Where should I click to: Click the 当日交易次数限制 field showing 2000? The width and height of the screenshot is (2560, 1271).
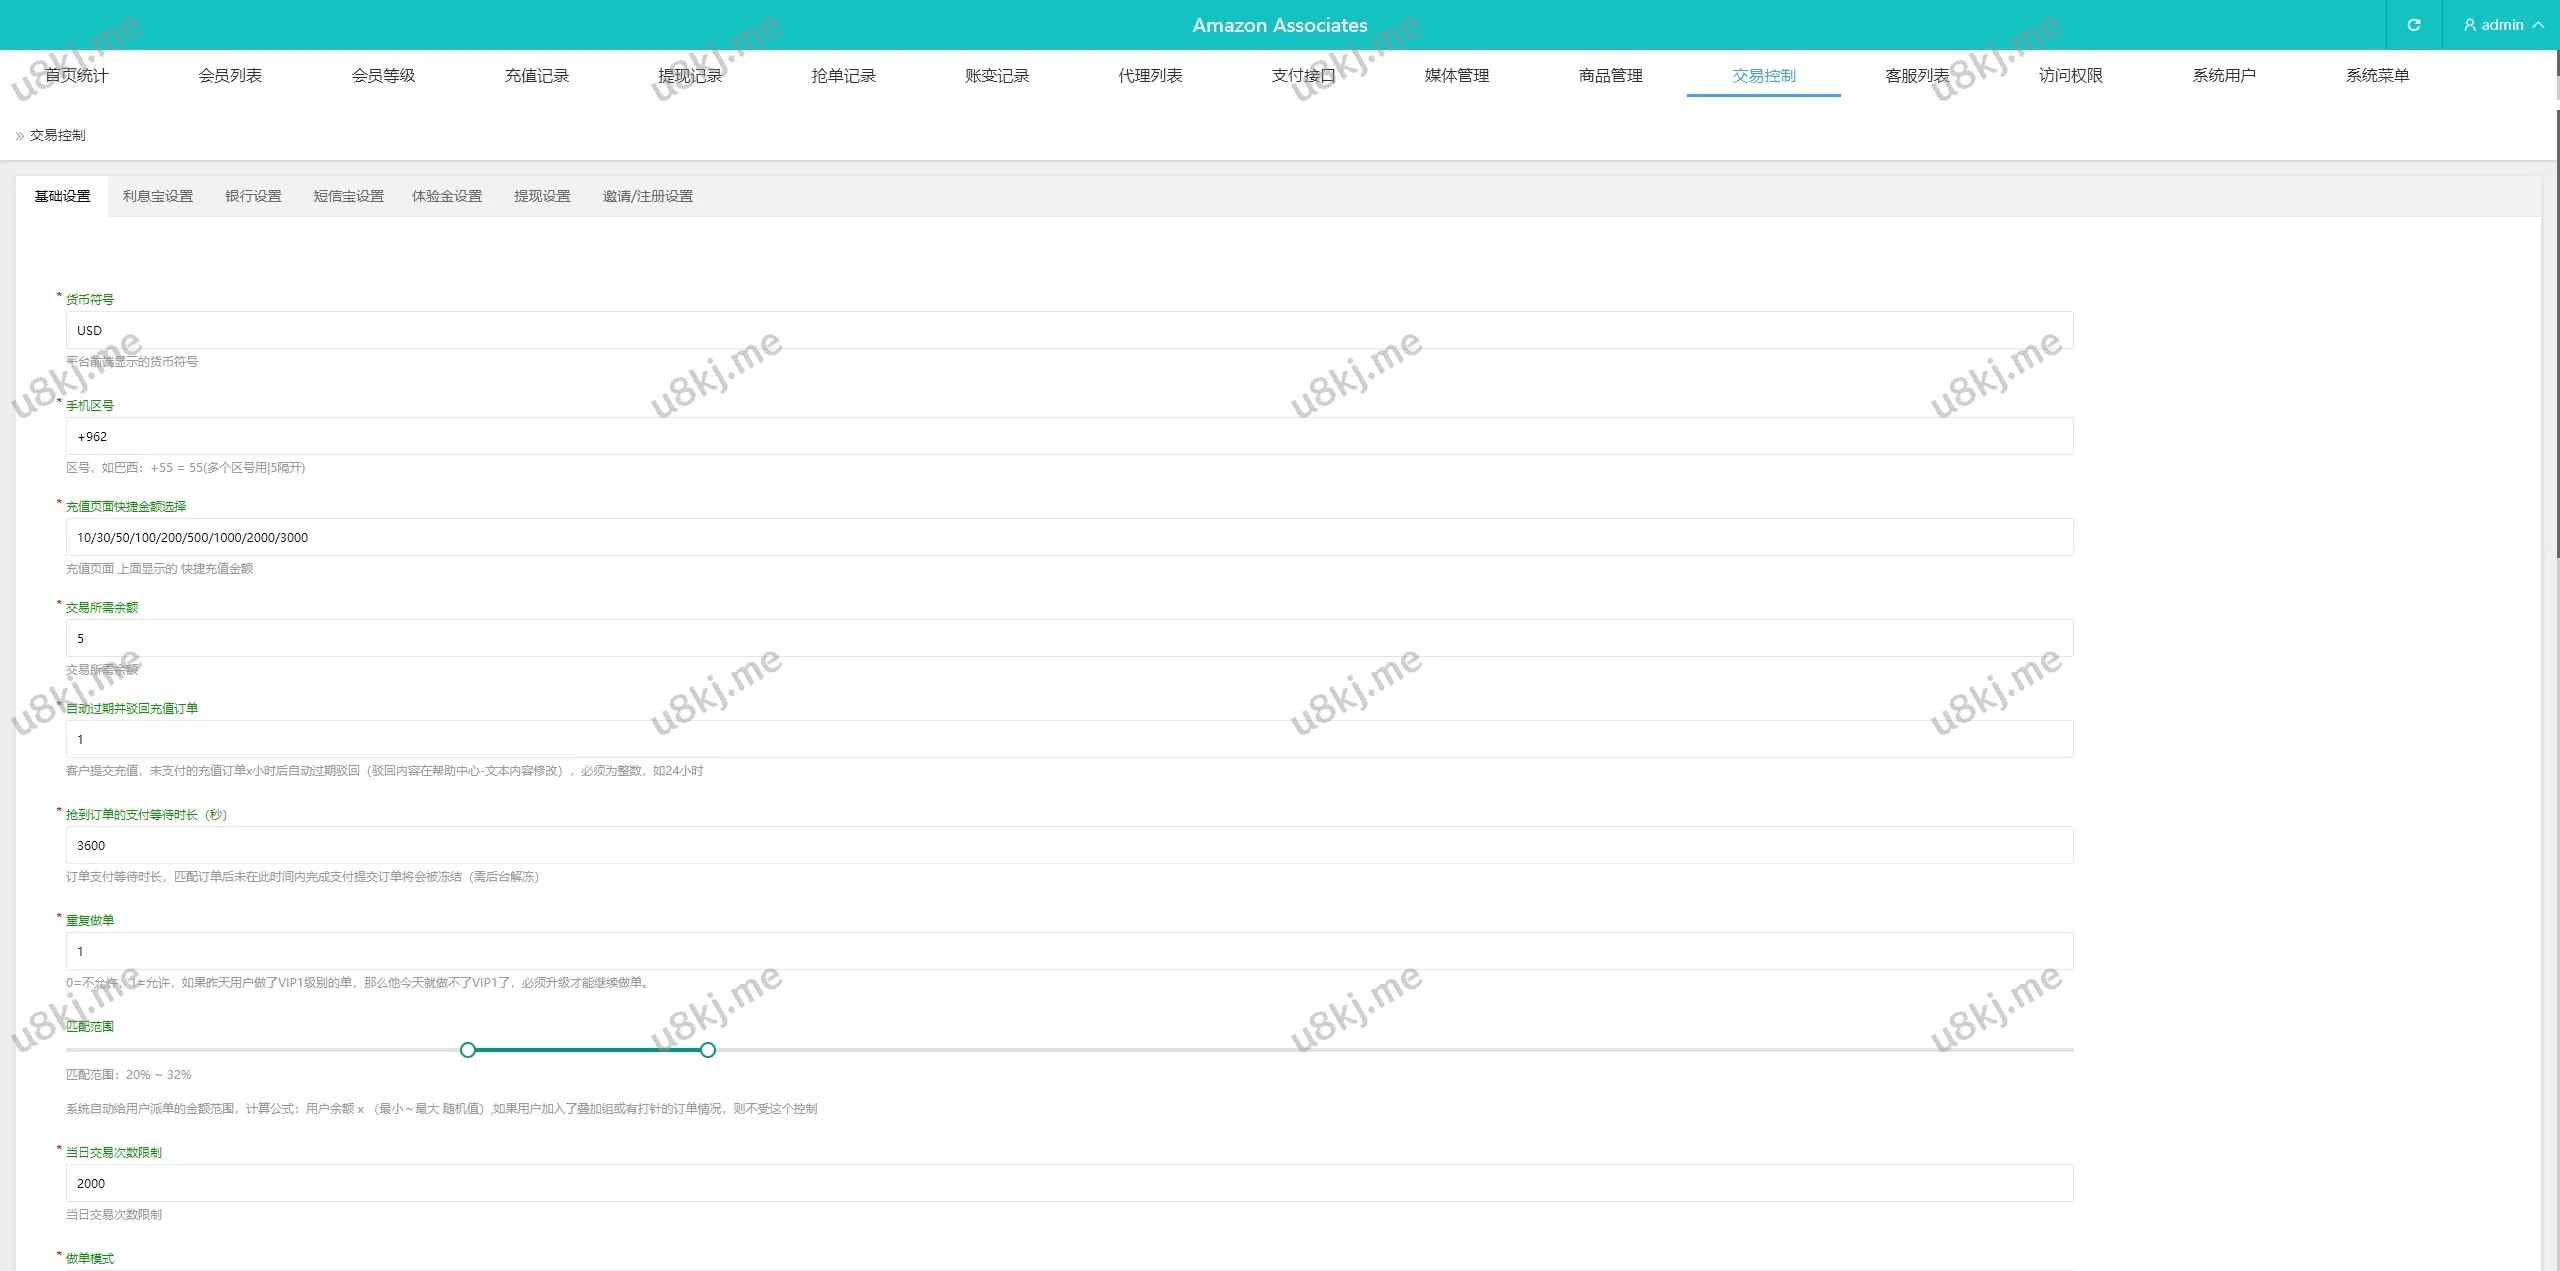pos(1069,1184)
